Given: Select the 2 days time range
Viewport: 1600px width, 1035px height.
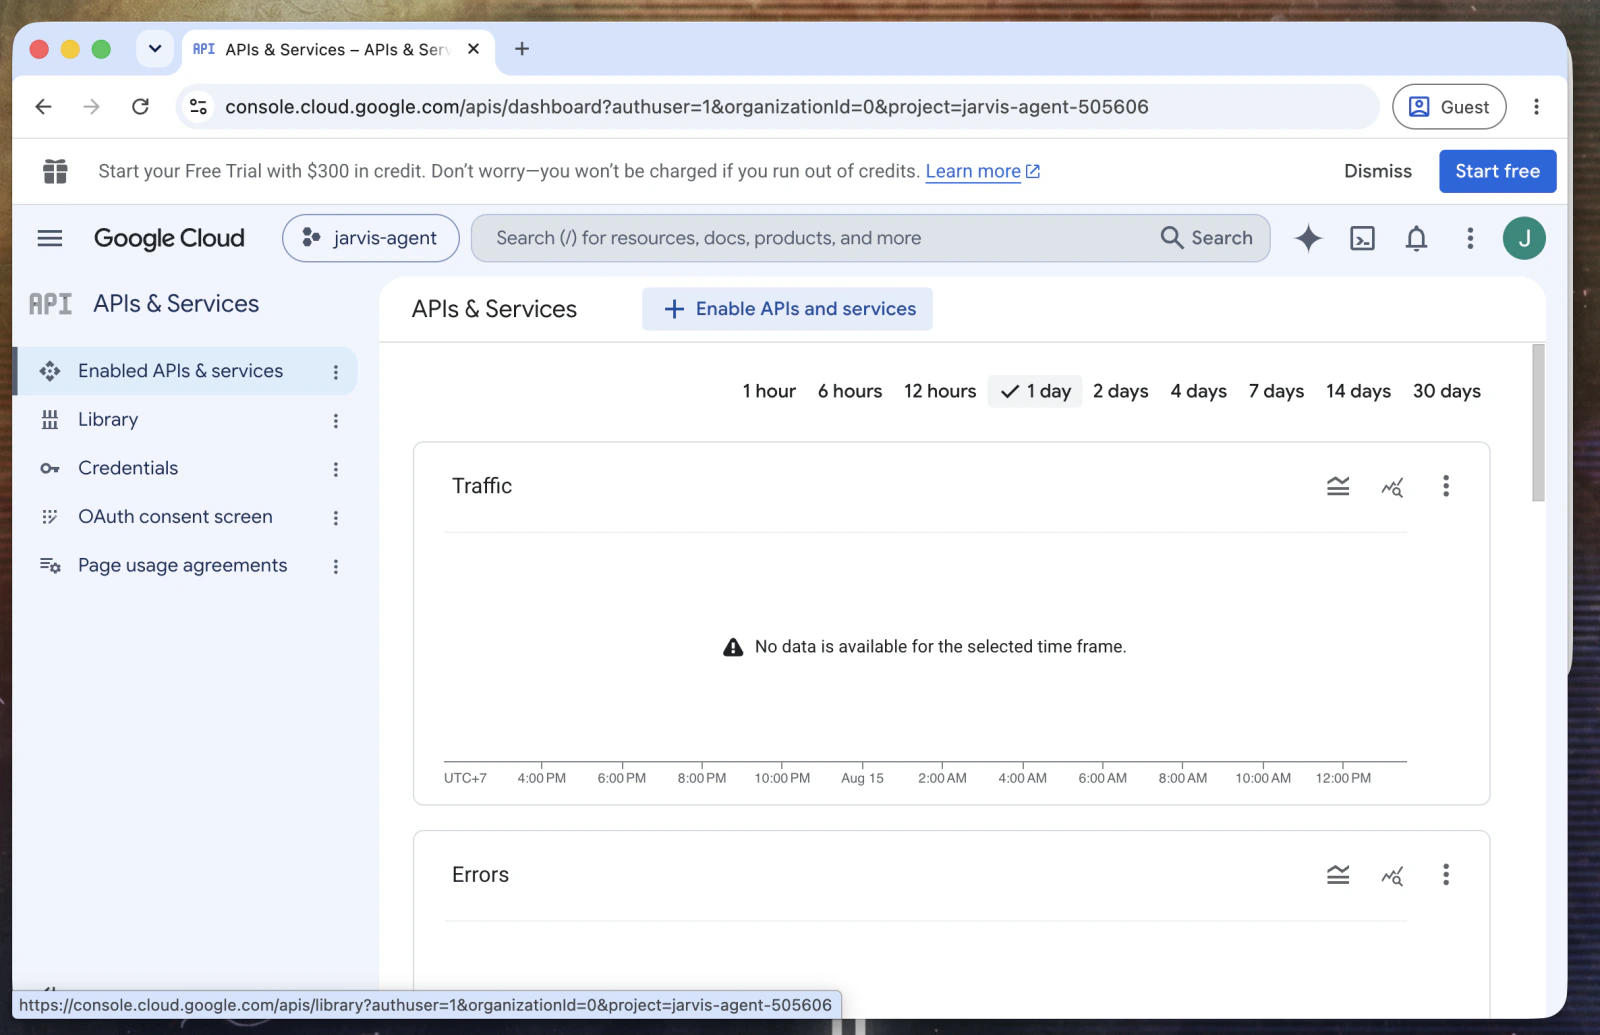Looking at the screenshot, I should coord(1121,391).
